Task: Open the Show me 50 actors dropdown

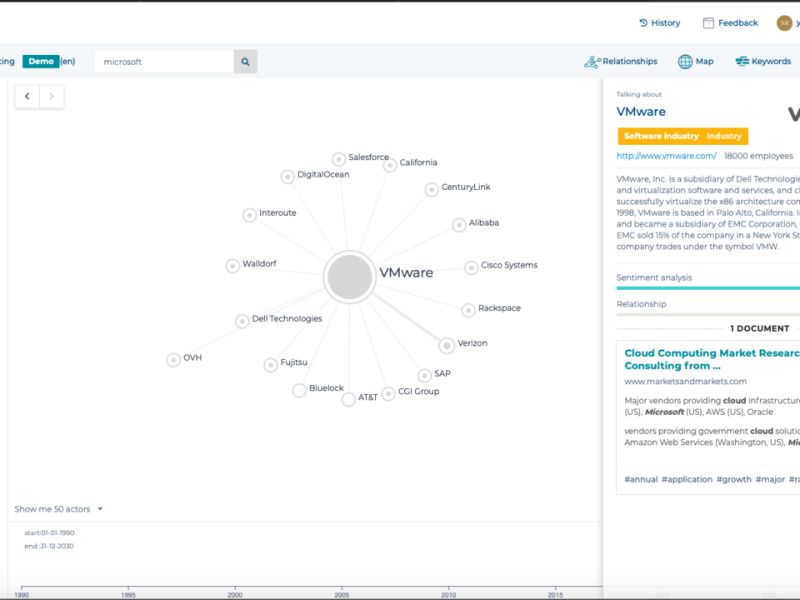Action: 59,509
